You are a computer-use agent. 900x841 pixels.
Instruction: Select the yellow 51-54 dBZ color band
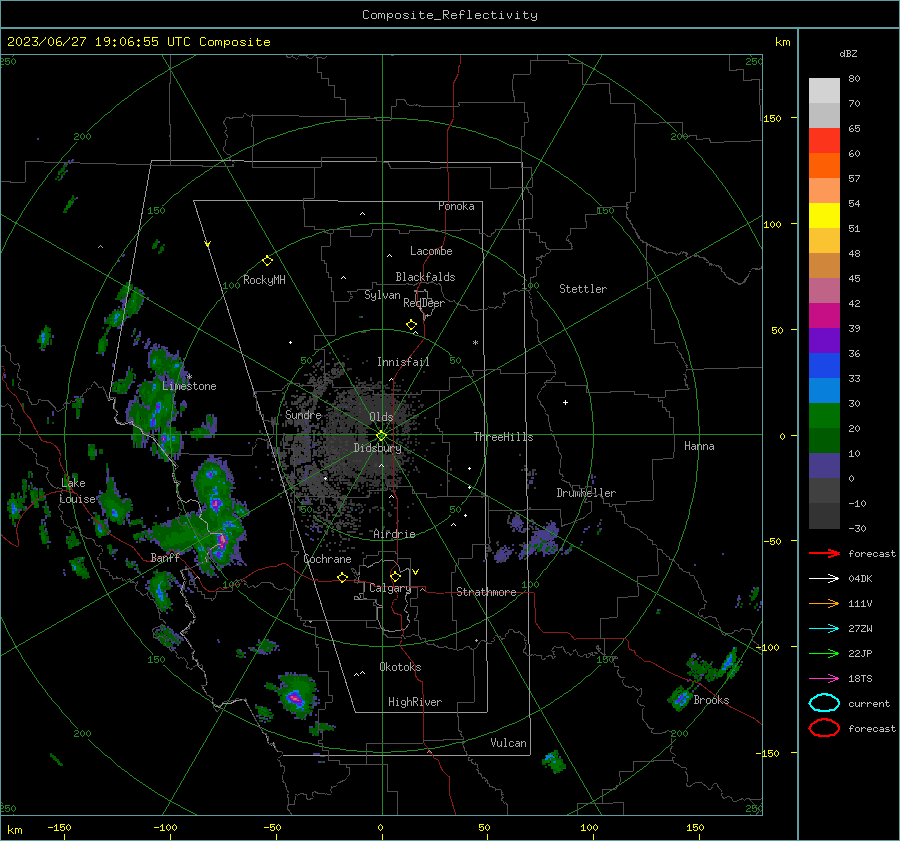[x=824, y=215]
